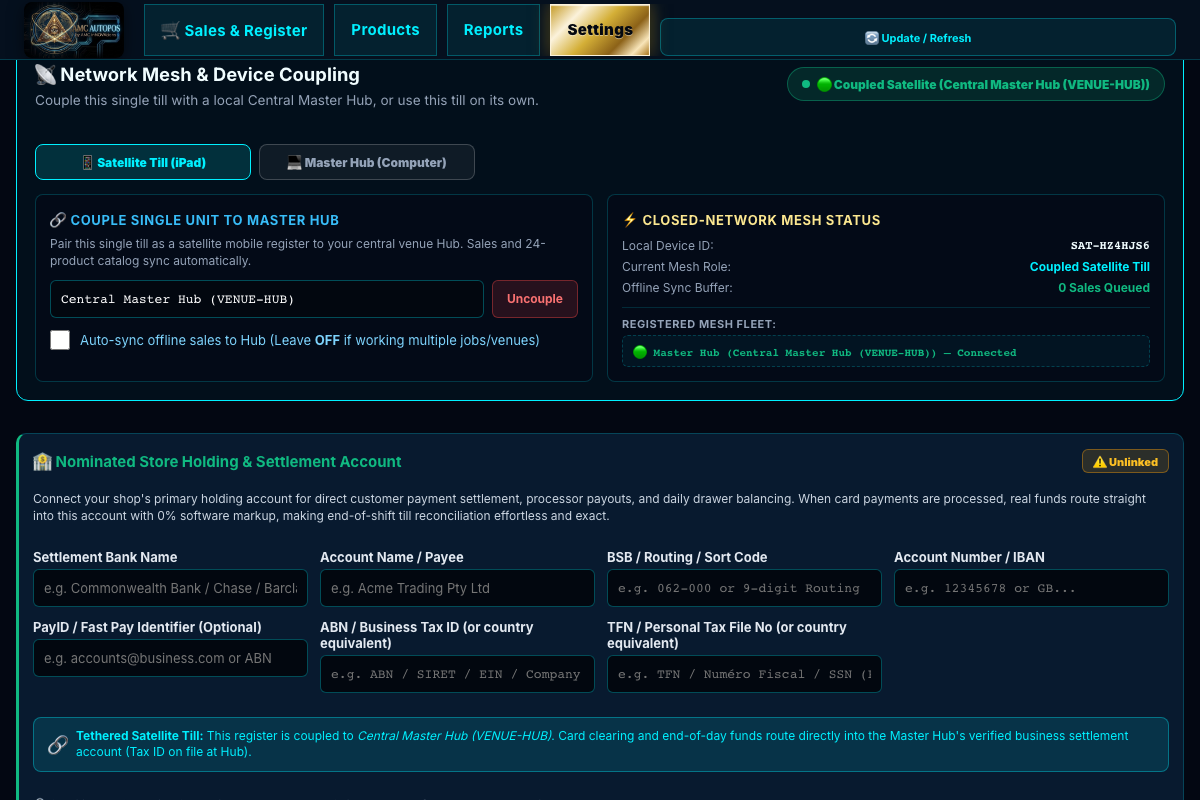
Task: Switch to Master Hub (Computer) mode
Action: point(367,162)
